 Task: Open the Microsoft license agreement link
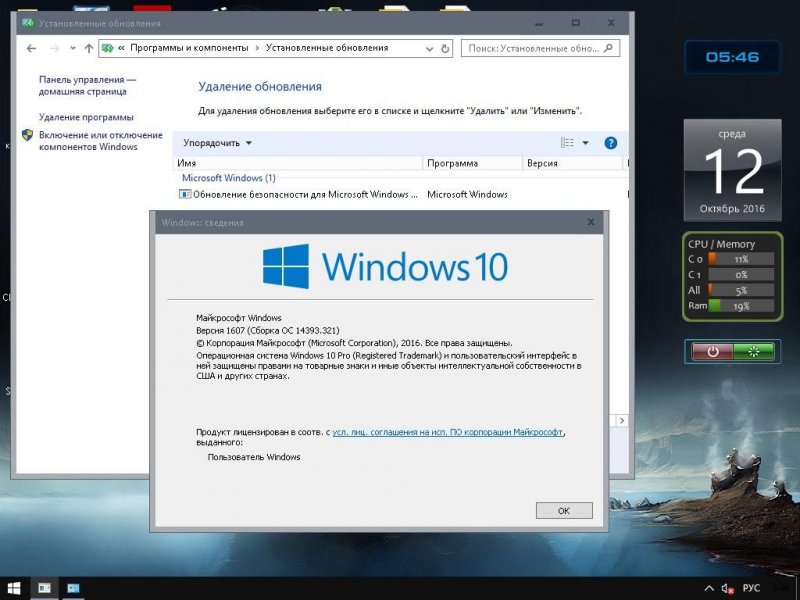[x=447, y=432]
